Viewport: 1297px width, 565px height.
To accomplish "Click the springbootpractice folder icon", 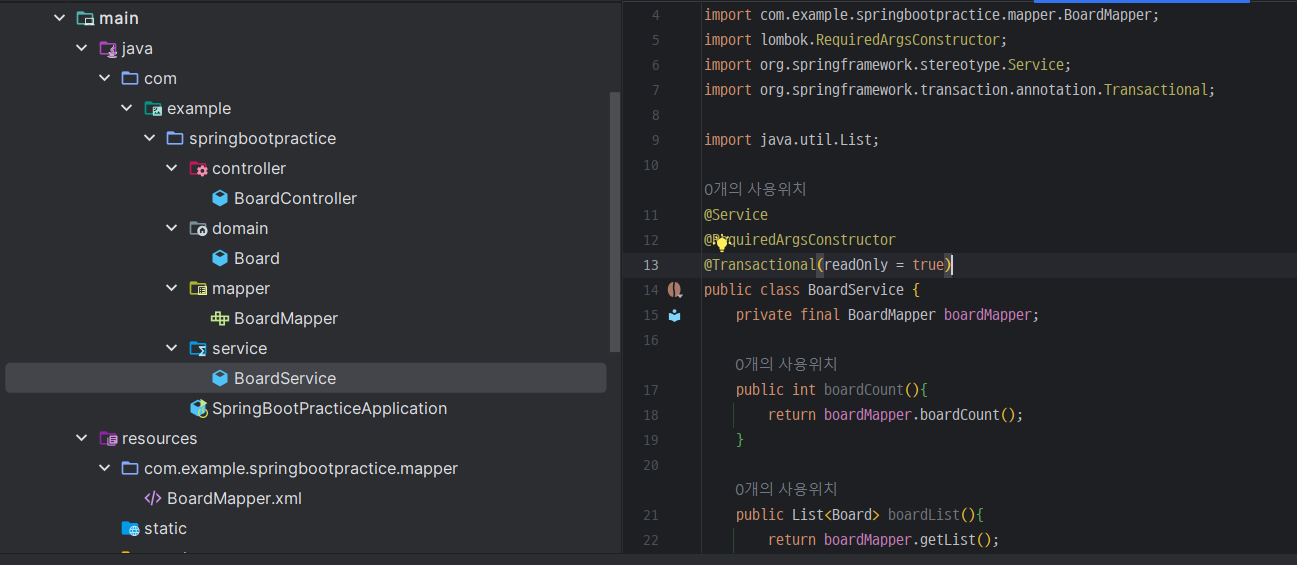I will [x=175, y=138].
